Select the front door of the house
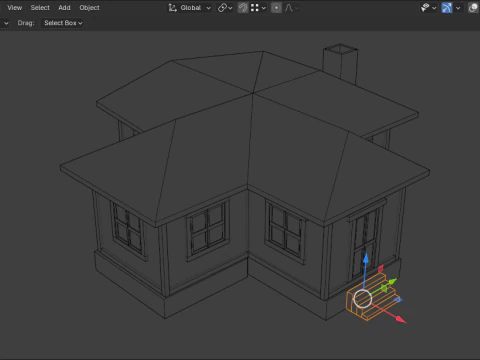480x360 pixels. (364, 242)
